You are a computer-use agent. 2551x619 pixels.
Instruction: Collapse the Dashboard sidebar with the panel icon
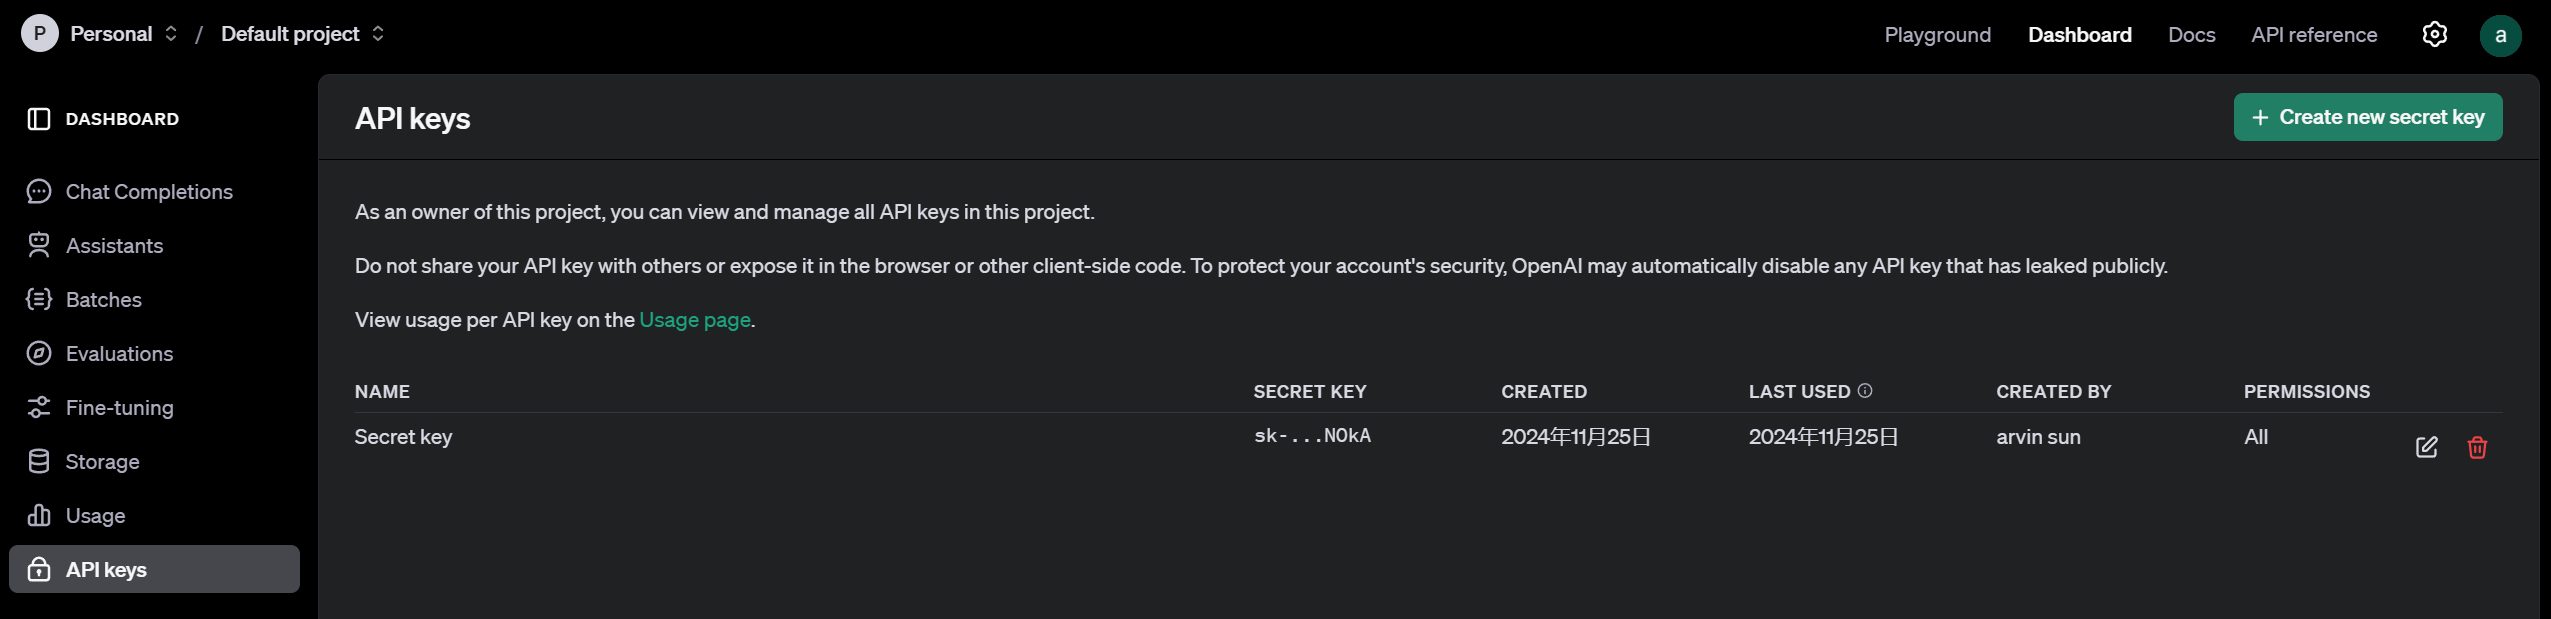click(x=39, y=119)
